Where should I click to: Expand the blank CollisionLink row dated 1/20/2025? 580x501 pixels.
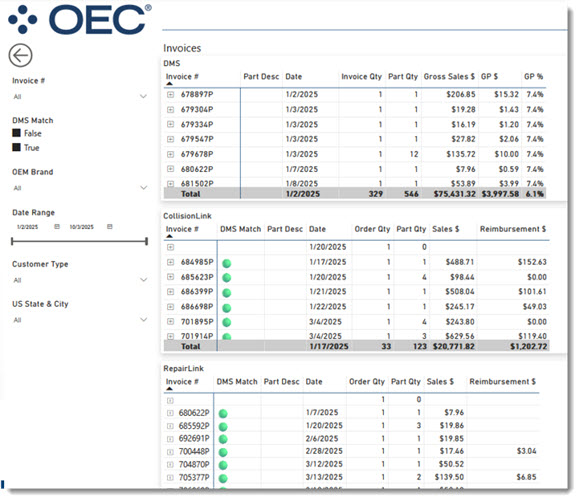click(x=170, y=247)
